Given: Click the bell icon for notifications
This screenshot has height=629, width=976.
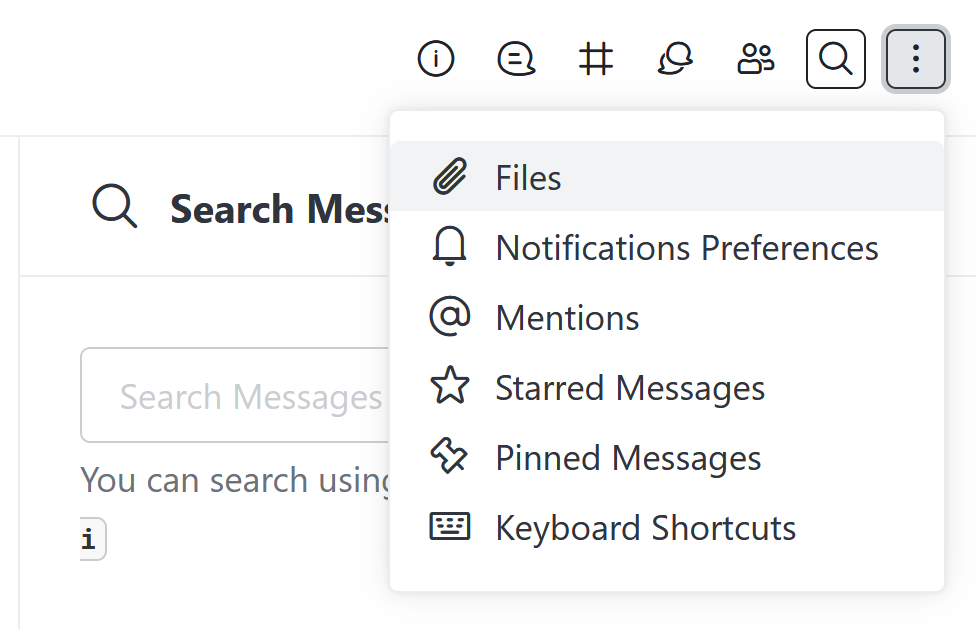Looking at the screenshot, I should 450,248.
